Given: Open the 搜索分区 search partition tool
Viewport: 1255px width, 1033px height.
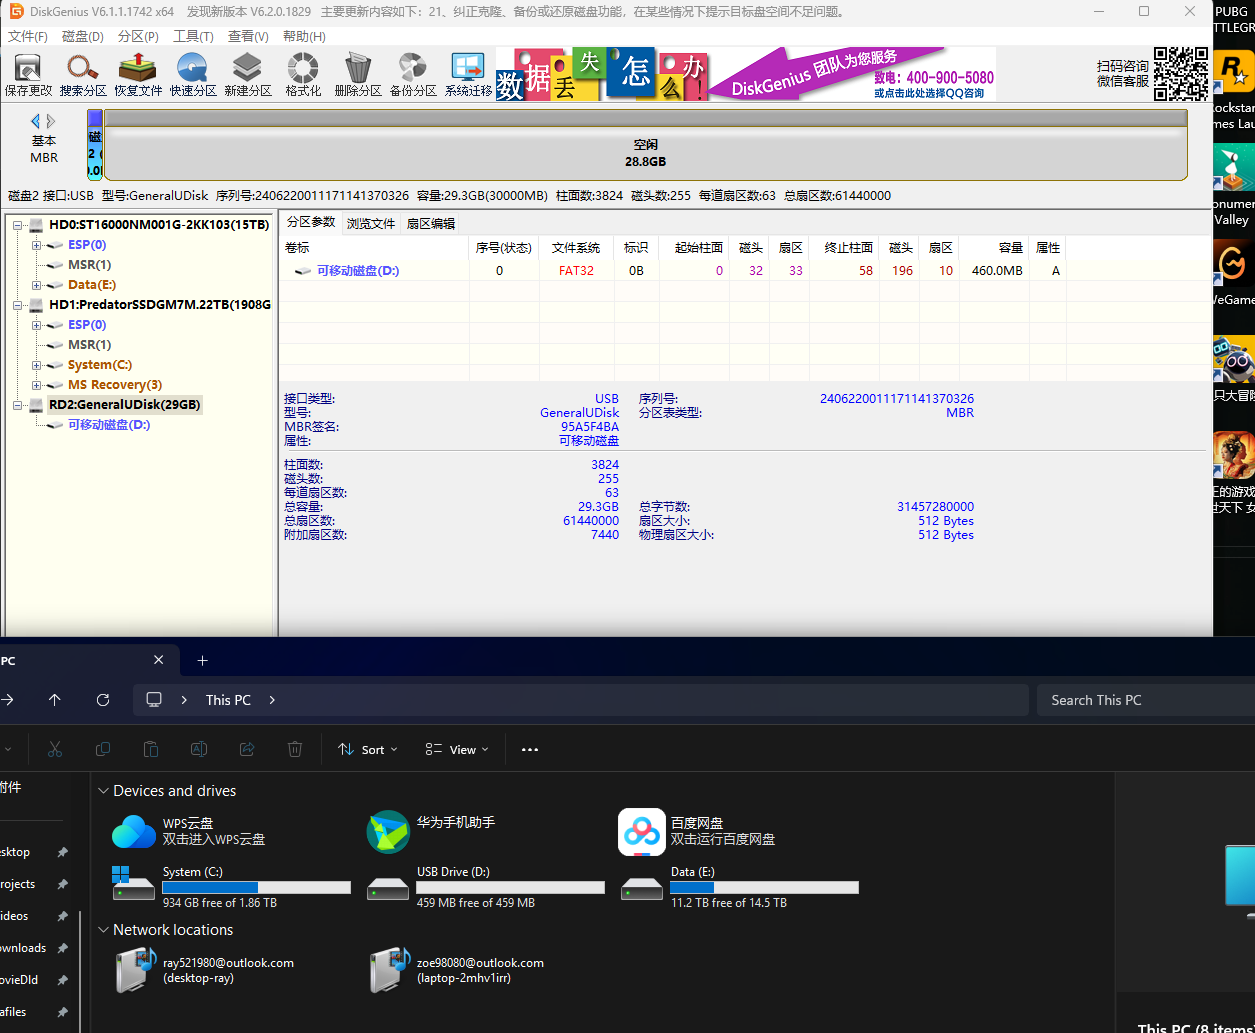Looking at the screenshot, I should coord(83,75).
